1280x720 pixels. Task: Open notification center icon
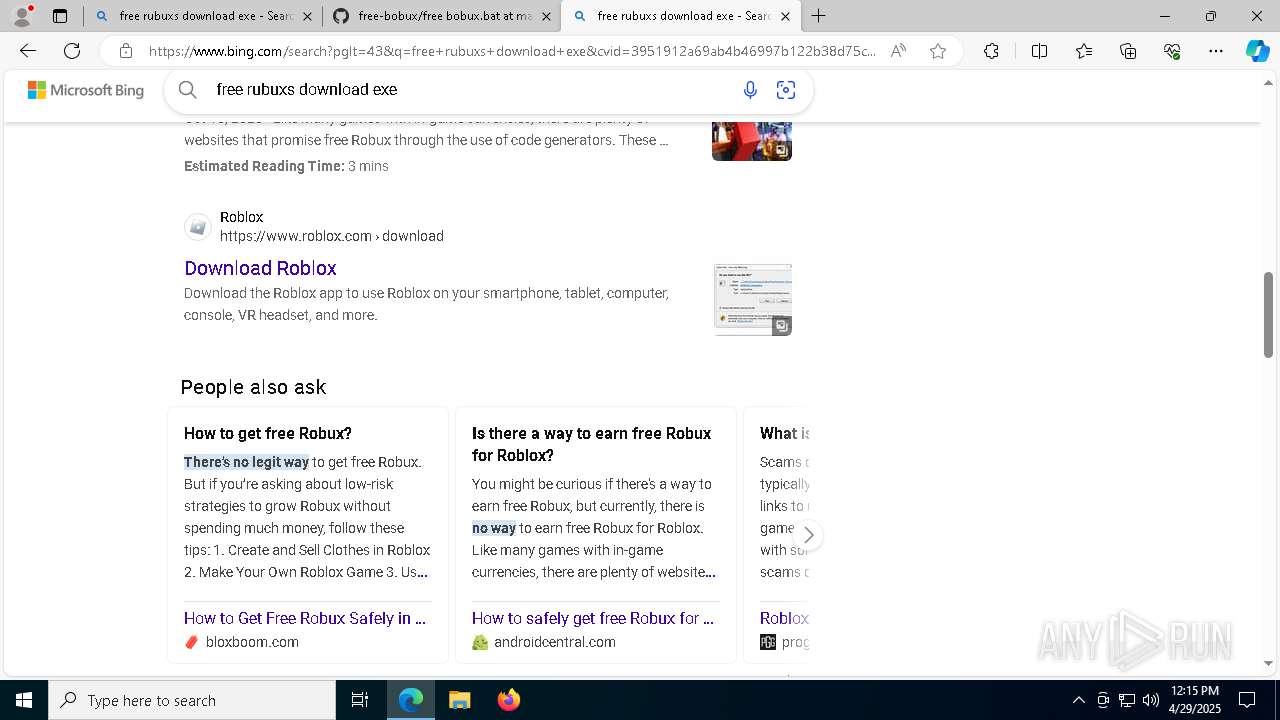(x=1247, y=700)
